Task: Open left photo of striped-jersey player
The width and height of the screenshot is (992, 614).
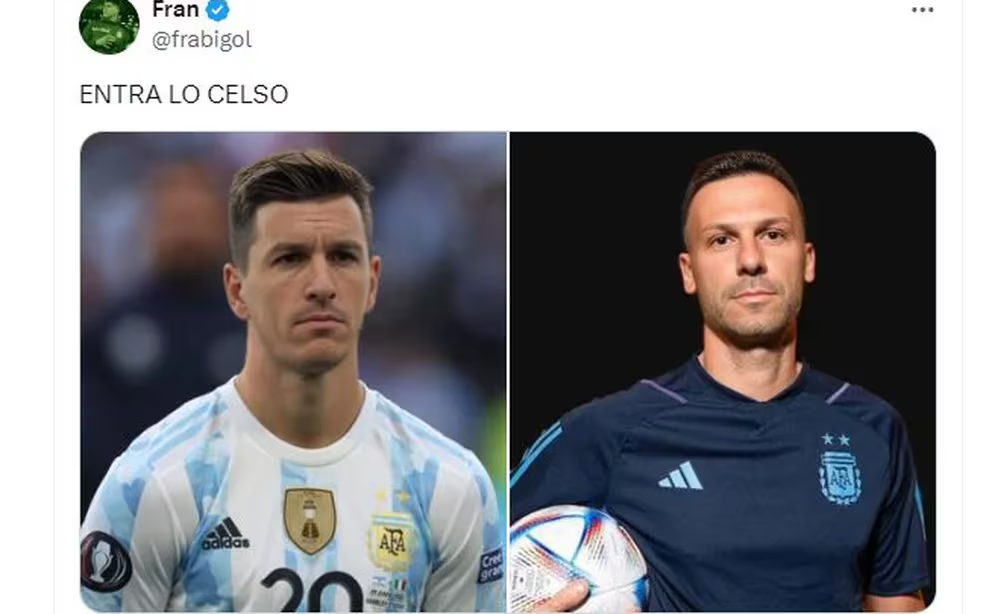Action: pos(294,372)
